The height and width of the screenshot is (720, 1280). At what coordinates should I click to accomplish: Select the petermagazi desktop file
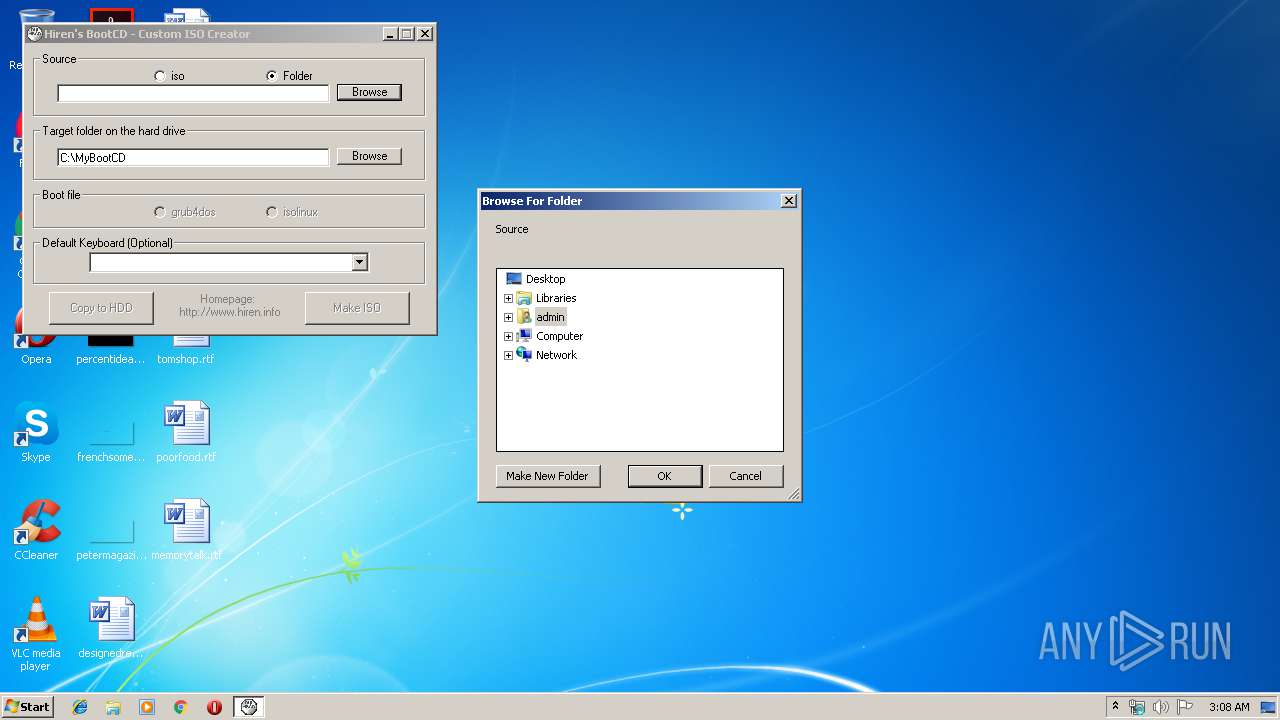coord(111,530)
